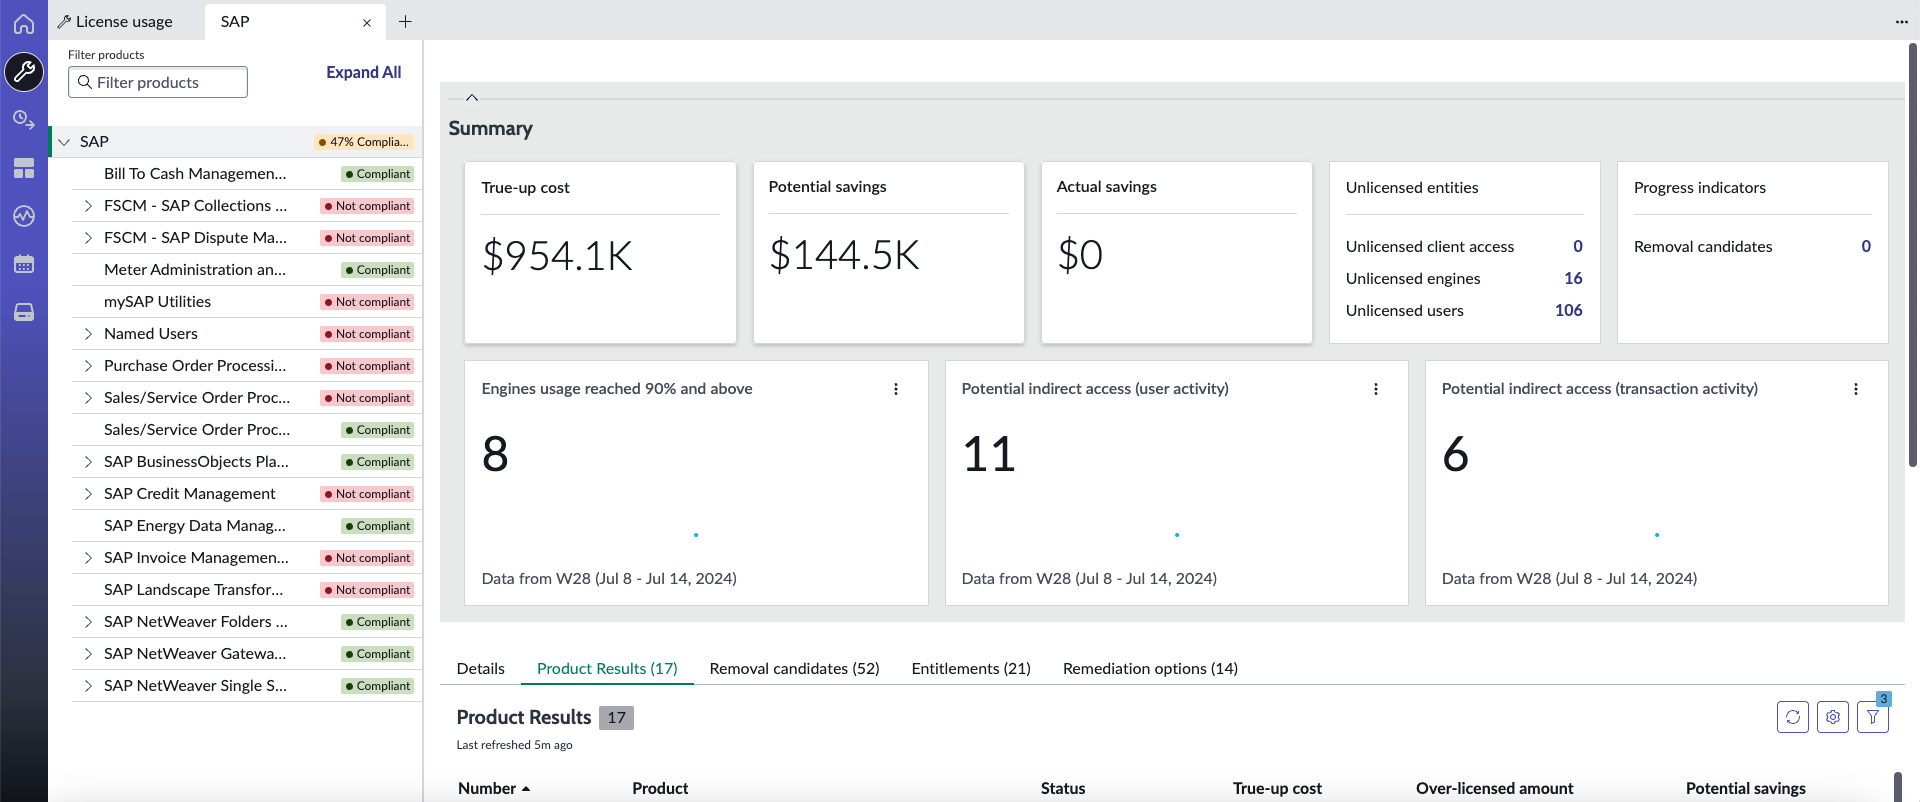Viewport: 1920px width, 802px height.
Task: Select SAP Energy Data Manag... item
Action: tap(195, 526)
